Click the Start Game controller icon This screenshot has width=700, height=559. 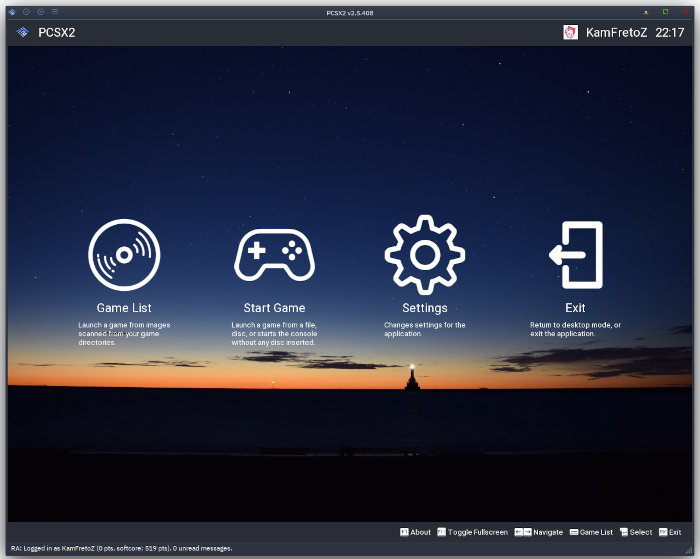[274, 255]
